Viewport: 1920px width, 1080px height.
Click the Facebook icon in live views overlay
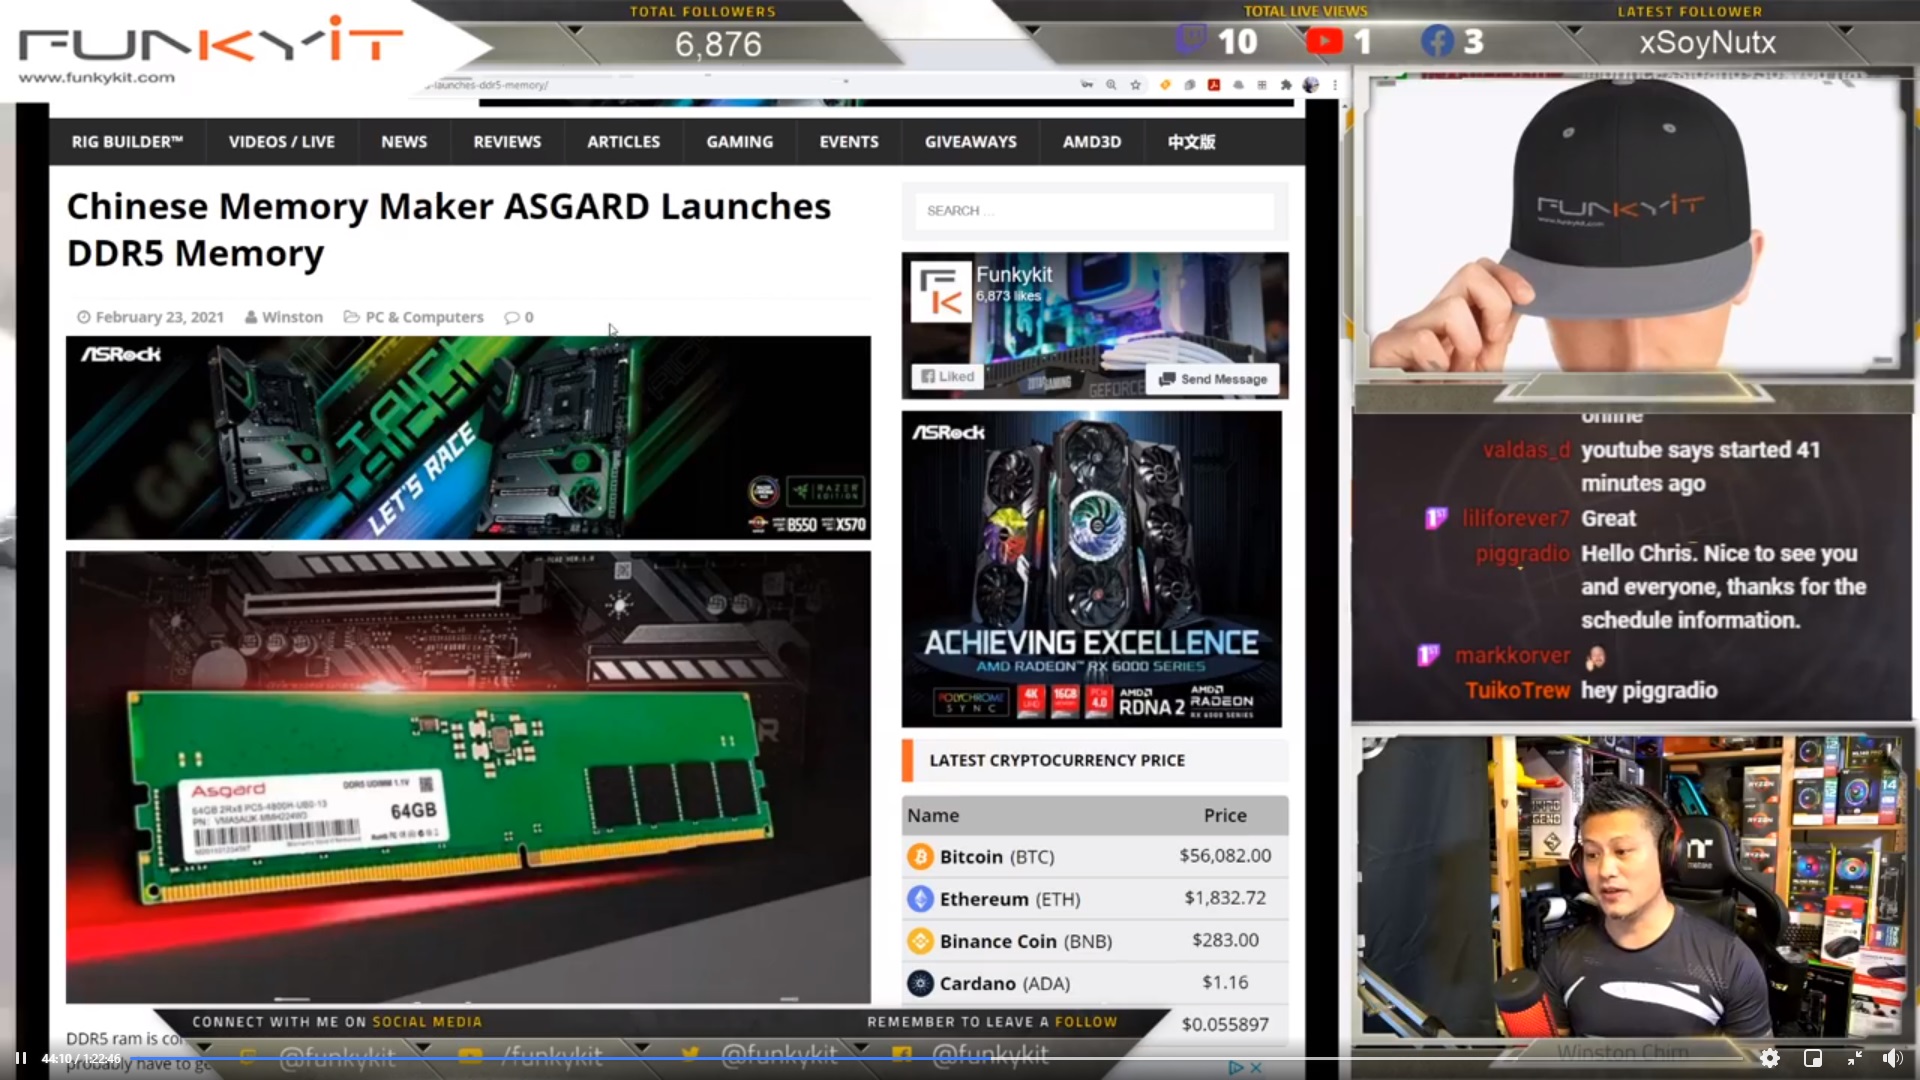[x=1437, y=41]
